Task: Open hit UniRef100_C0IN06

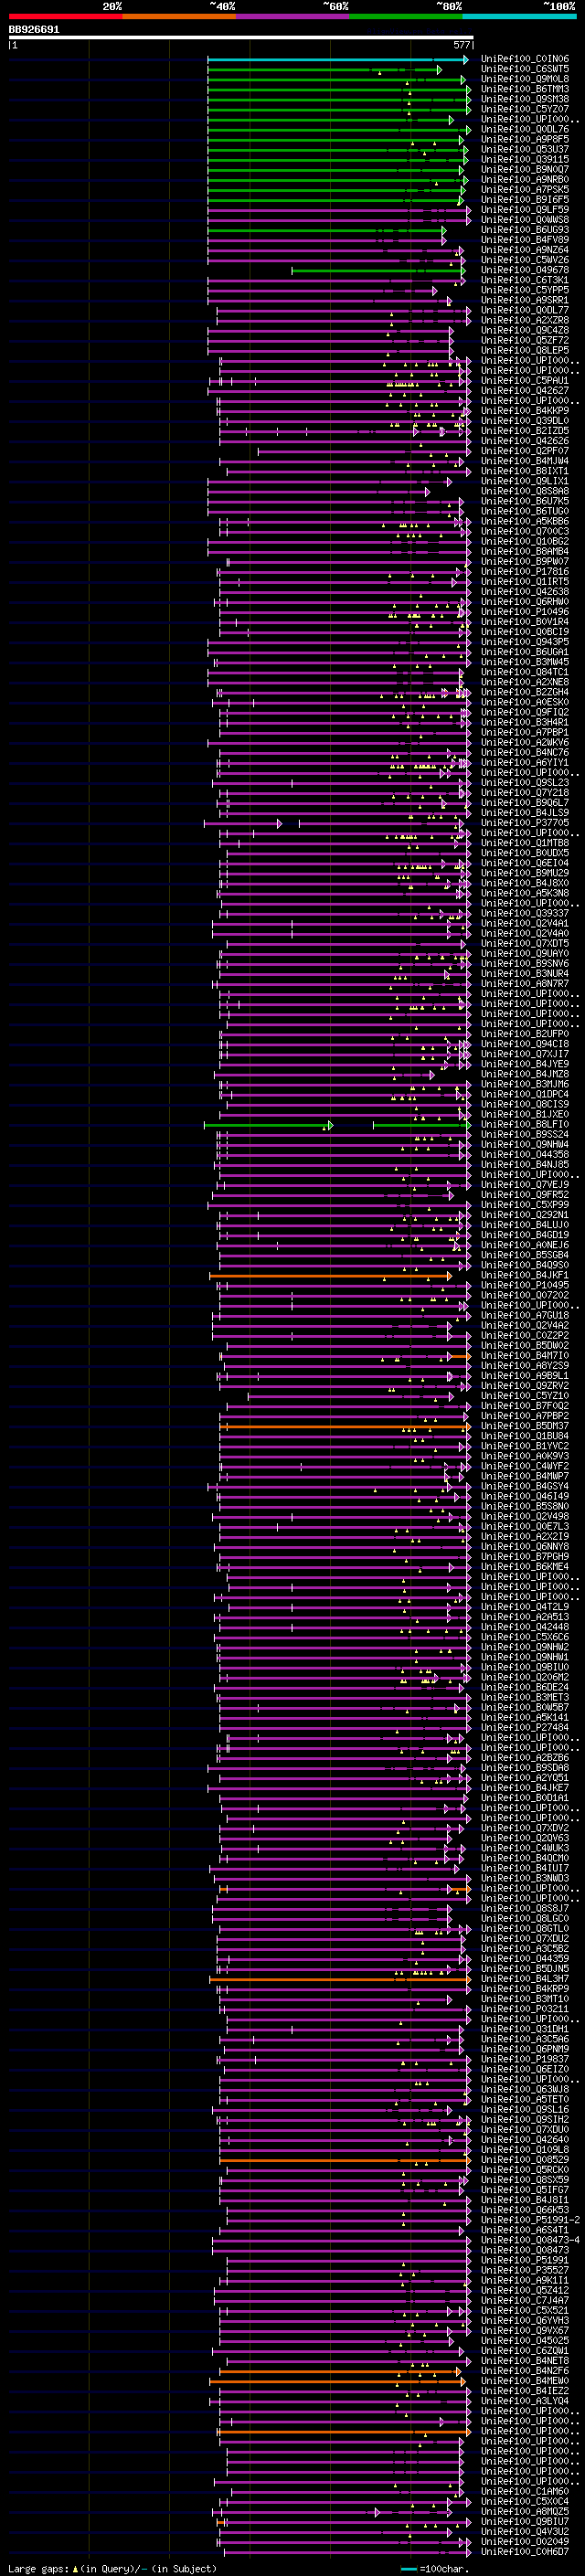Action: point(525,59)
